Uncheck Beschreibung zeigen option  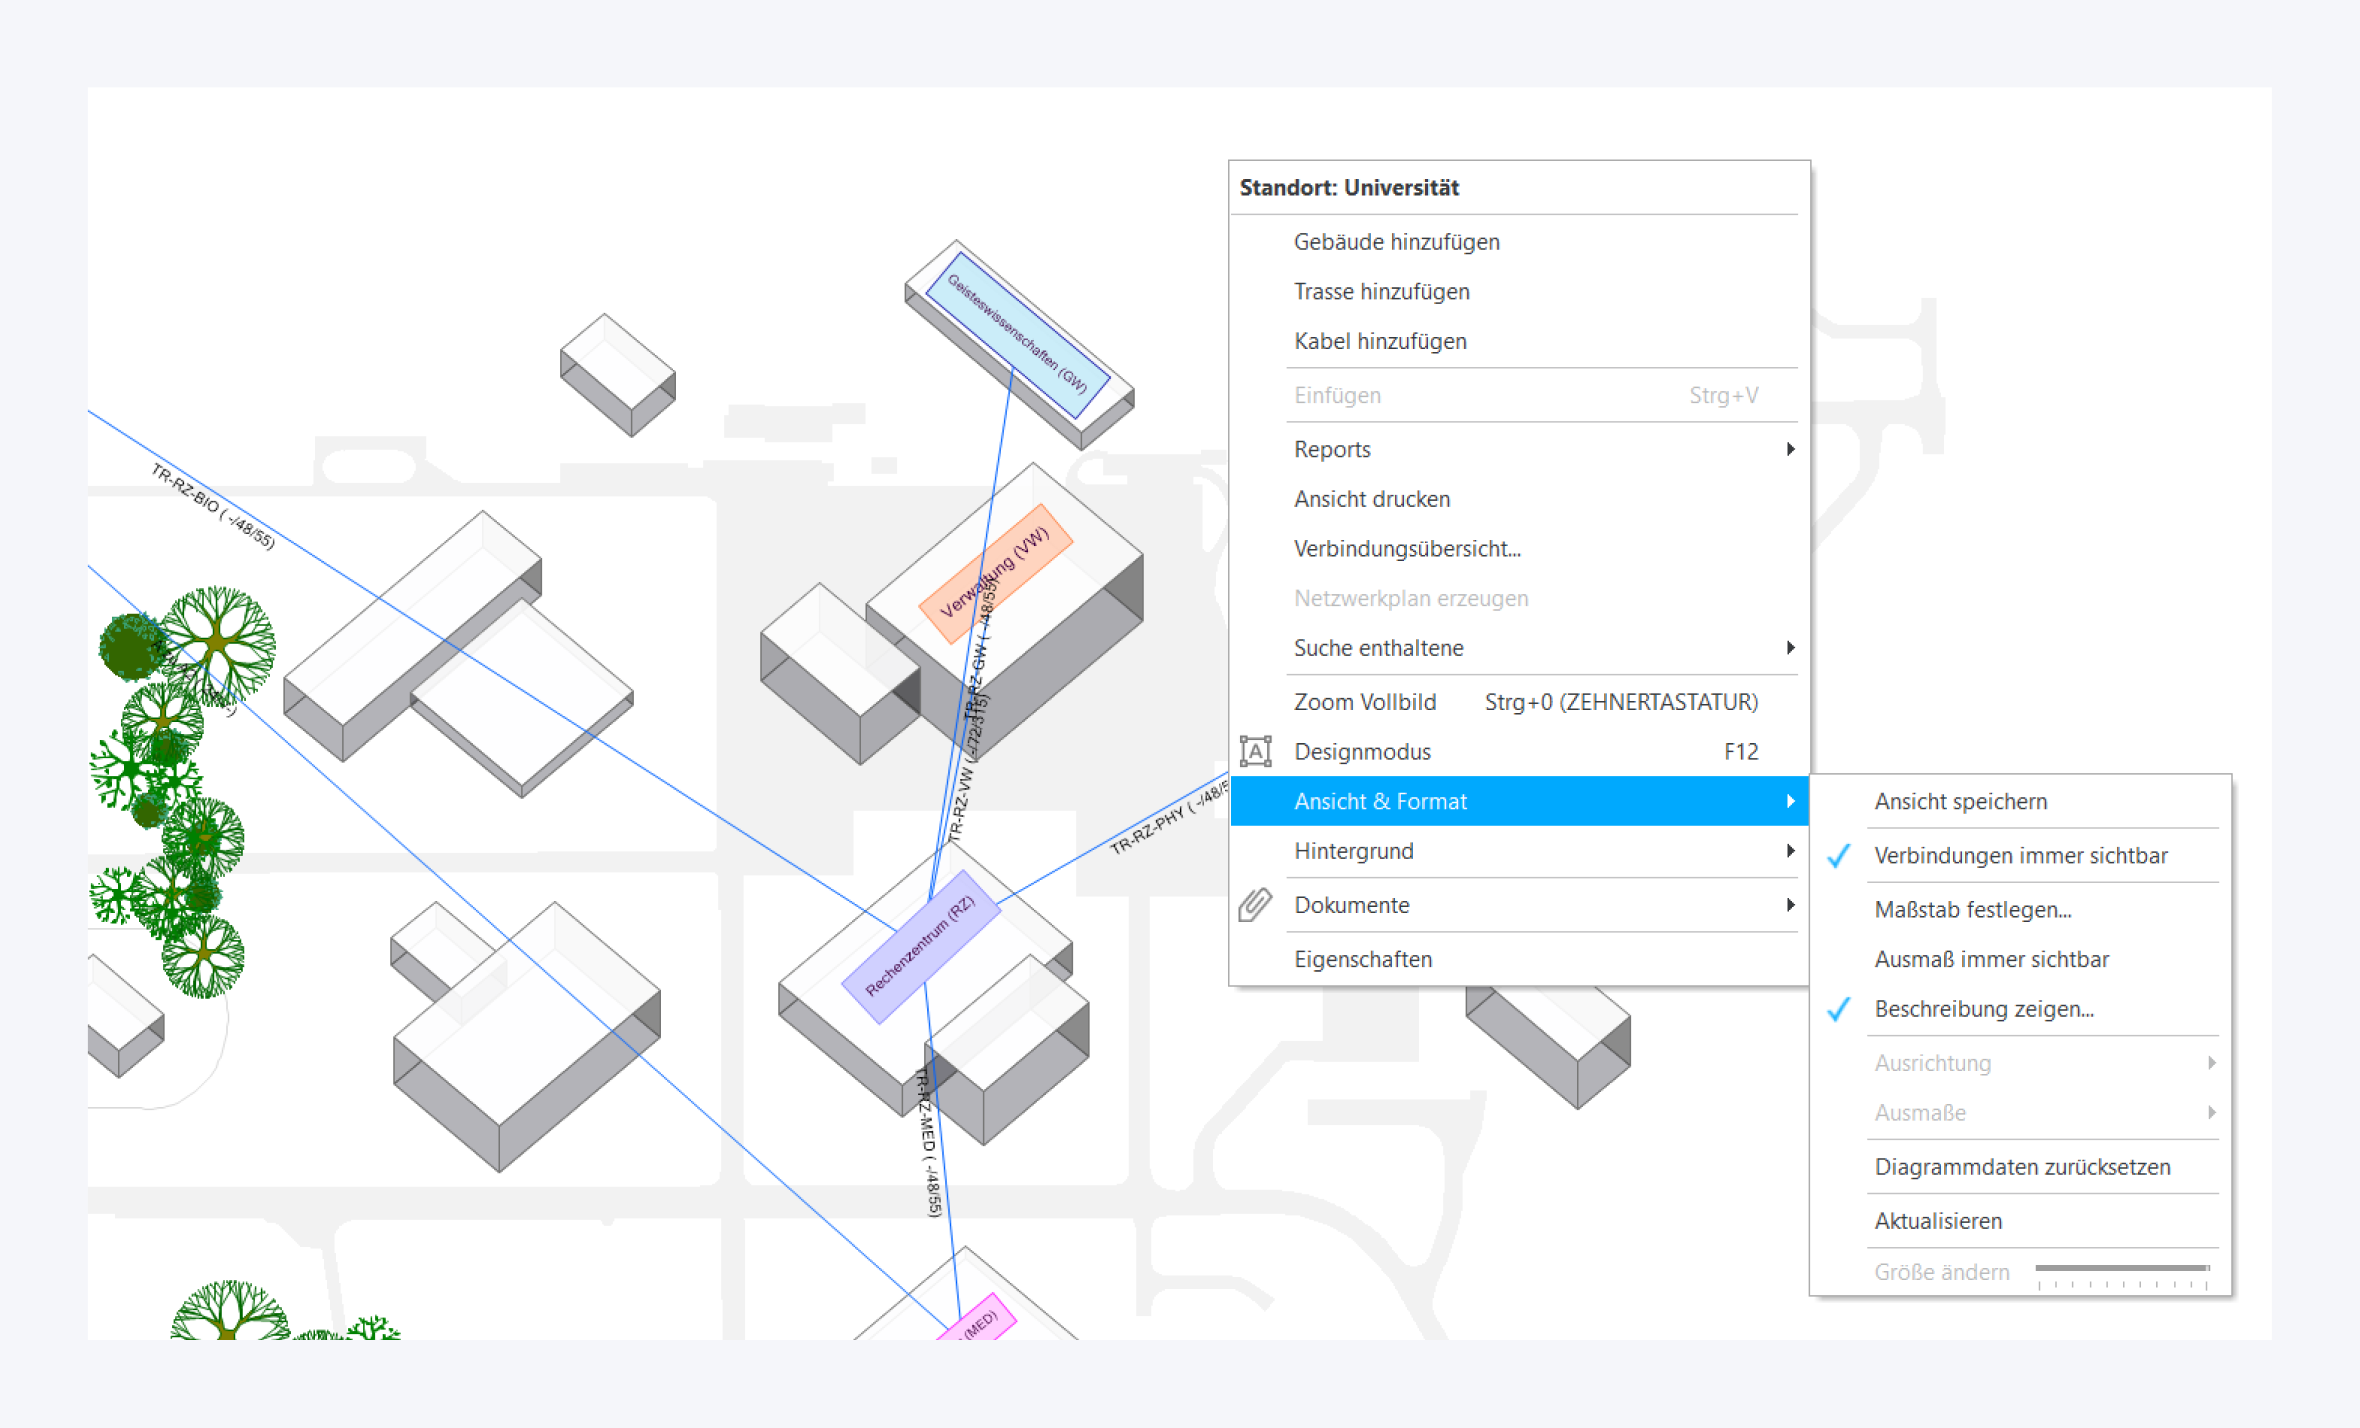click(1983, 1010)
